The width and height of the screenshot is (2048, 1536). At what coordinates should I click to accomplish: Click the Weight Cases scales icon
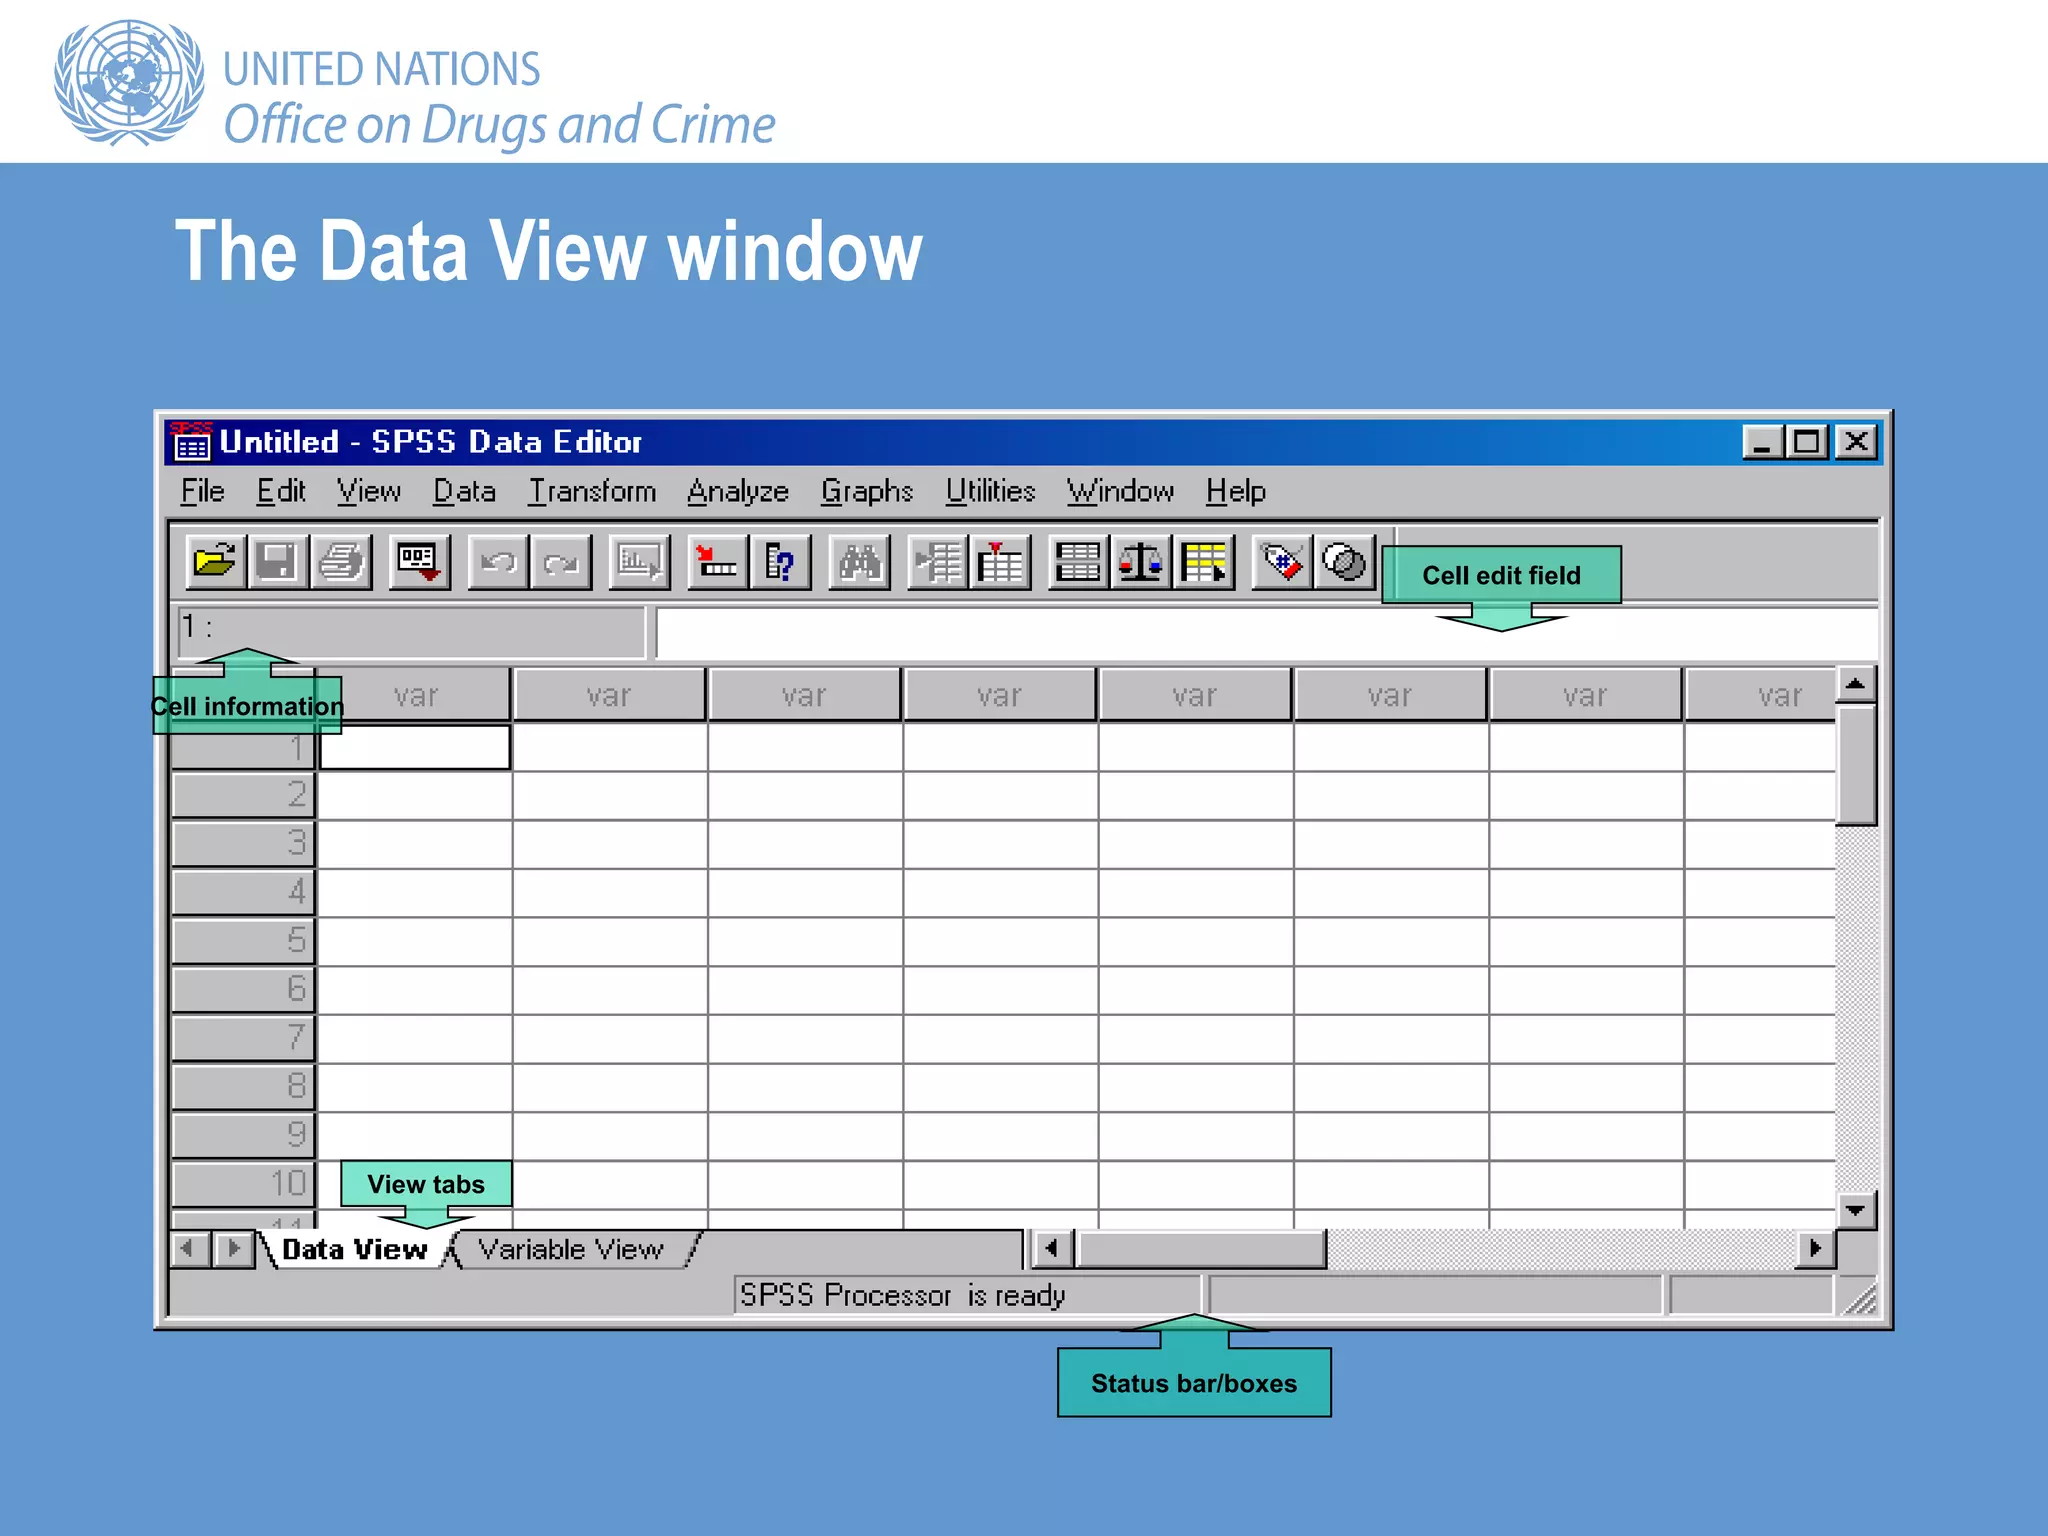(1141, 562)
